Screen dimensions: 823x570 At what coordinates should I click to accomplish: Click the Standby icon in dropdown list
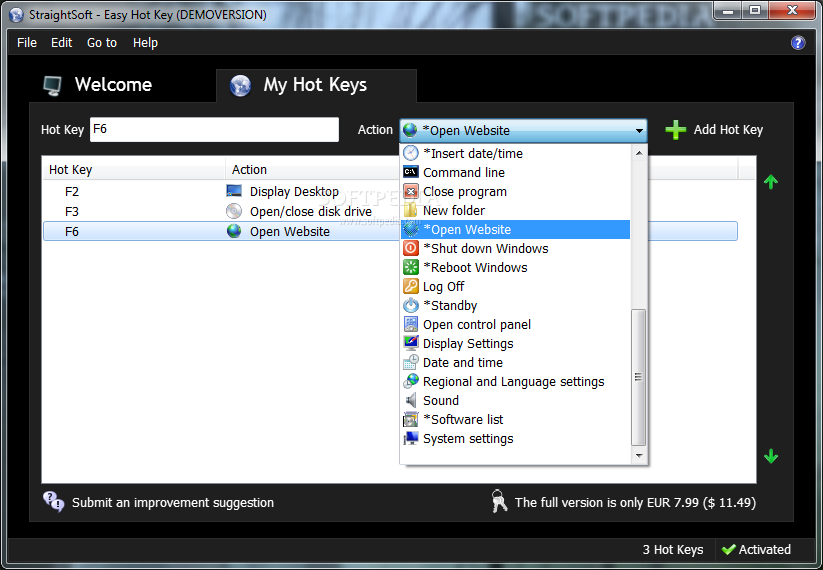tap(410, 305)
